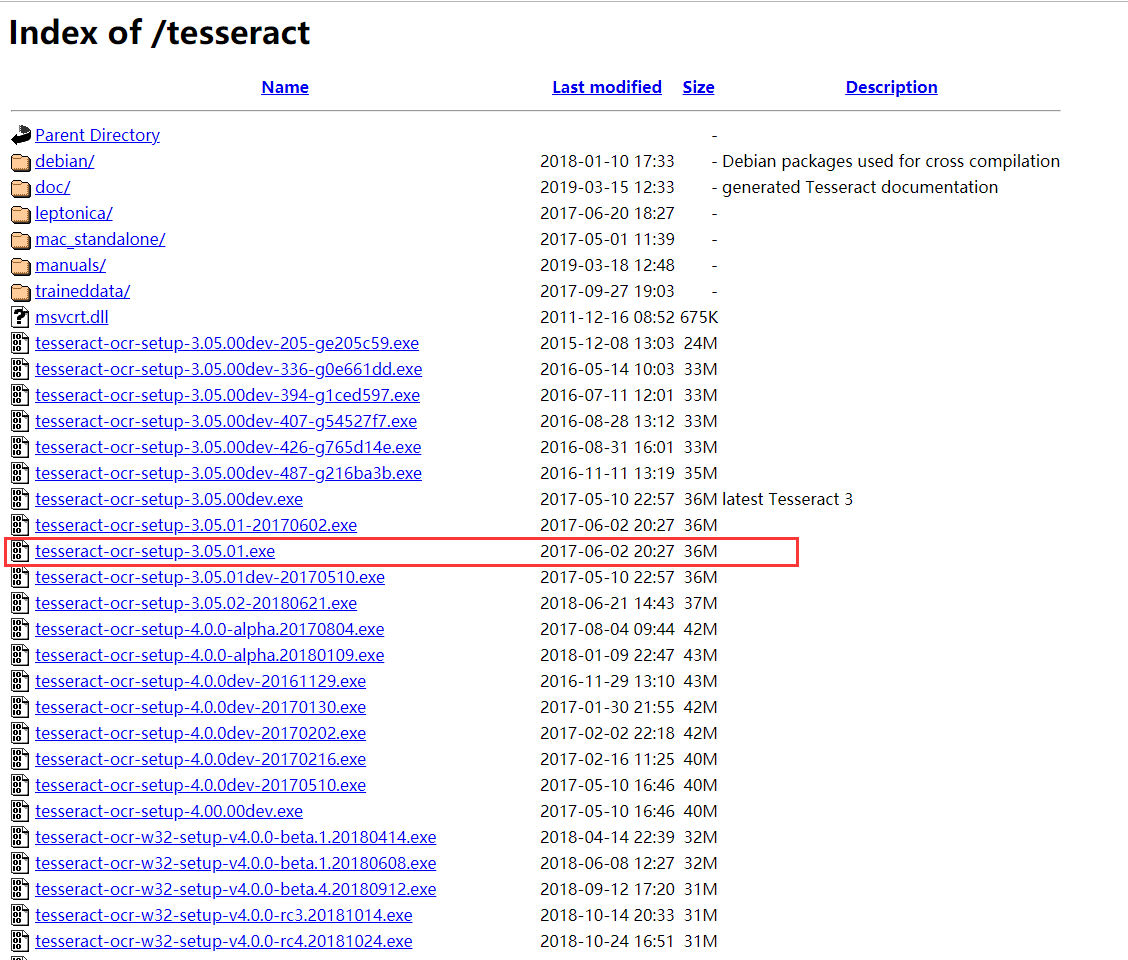Screen dimensions: 1128x960
Task: Download tesseract-ocr-setup-4.0.0dev-20170202.exe
Action: (x=201, y=733)
